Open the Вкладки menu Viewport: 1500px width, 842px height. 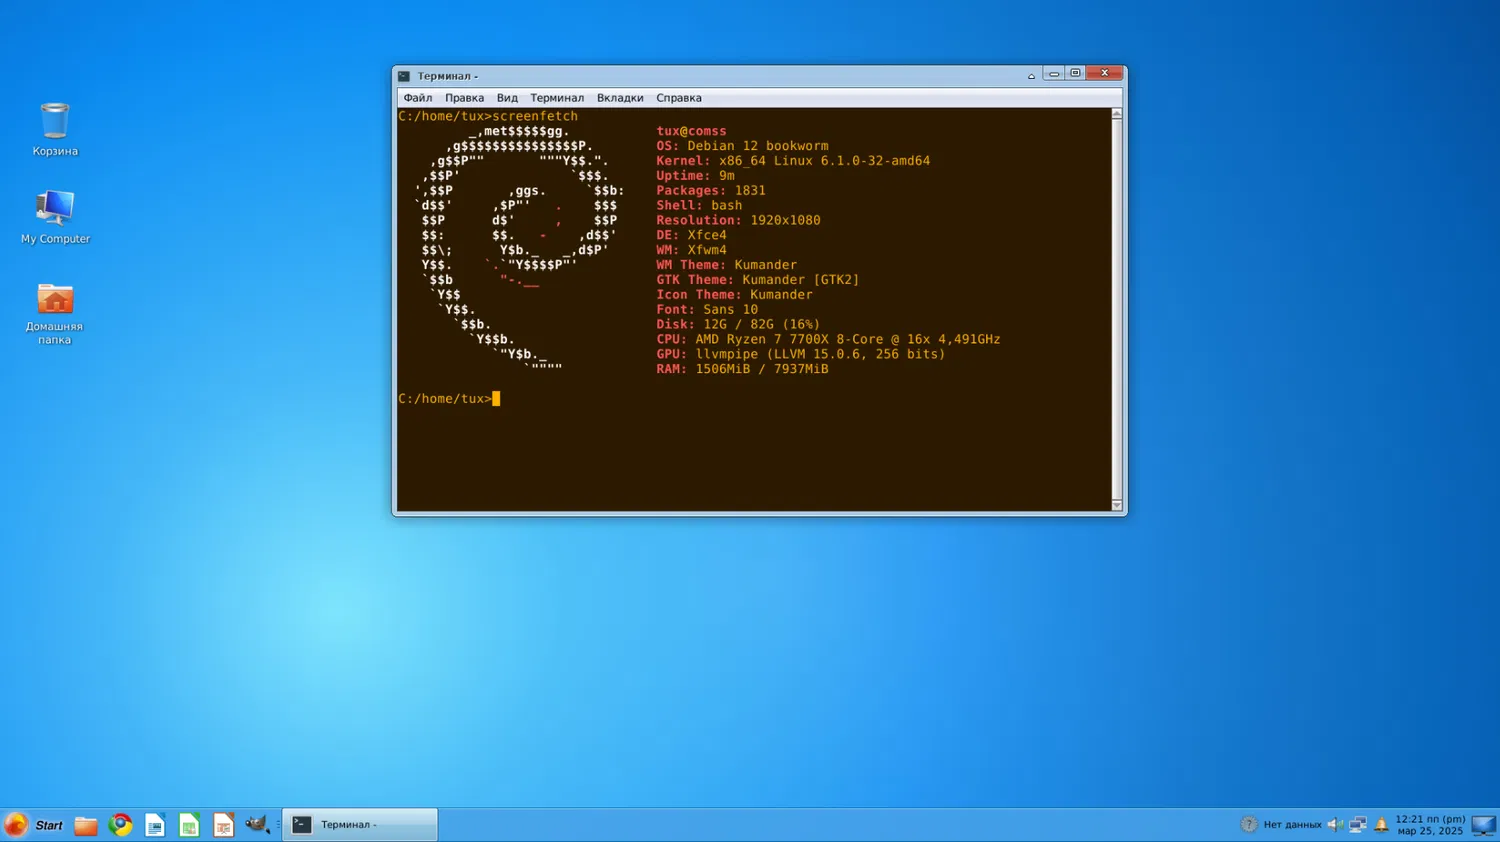tap(620, 98)
